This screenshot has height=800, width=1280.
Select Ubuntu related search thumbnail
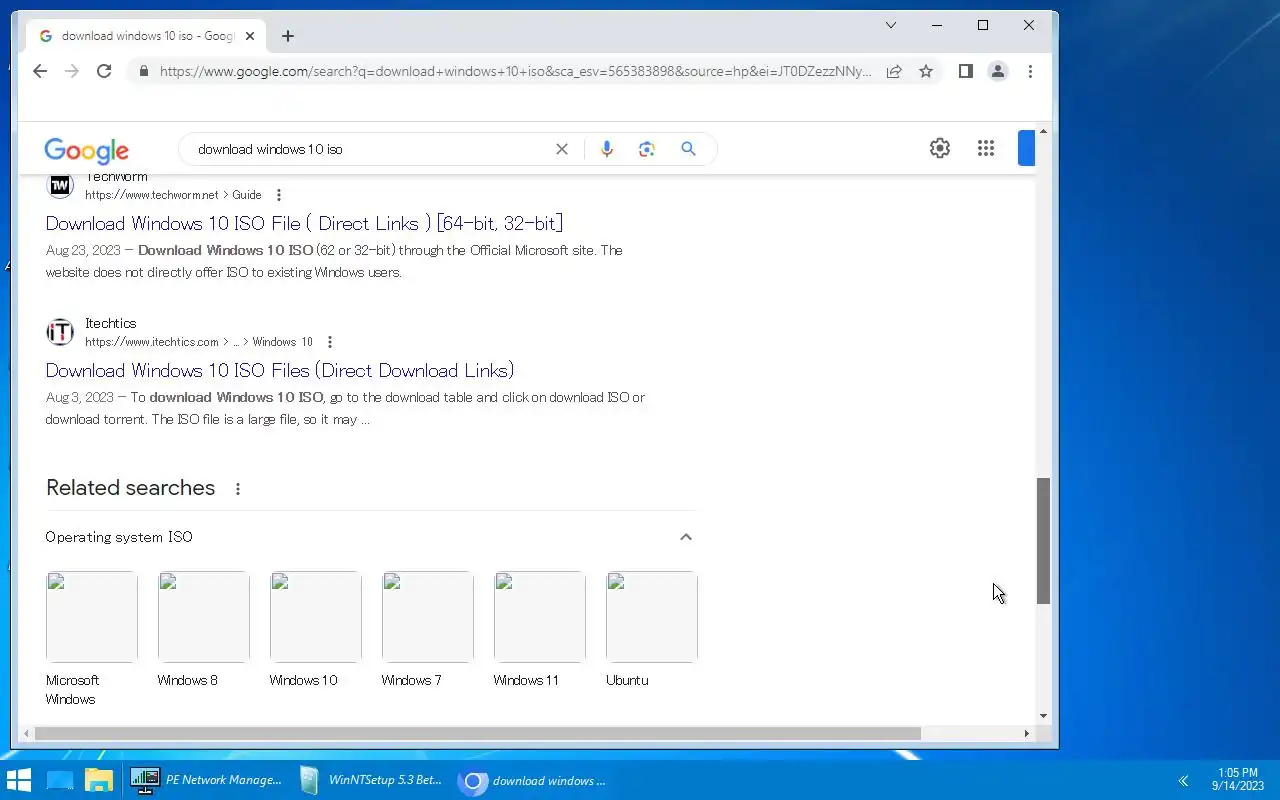pyautogui.click(x=651, y=617)
